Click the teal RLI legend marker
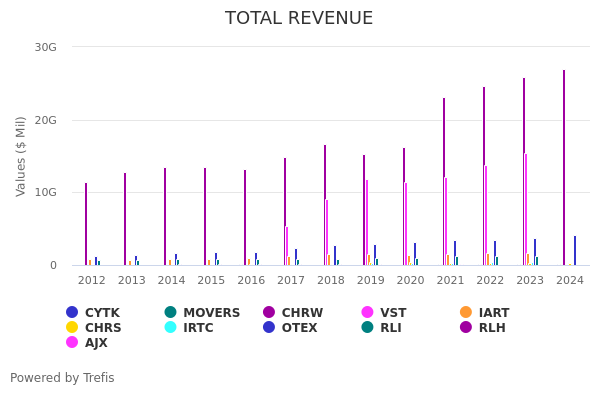 tap(367, 328)
